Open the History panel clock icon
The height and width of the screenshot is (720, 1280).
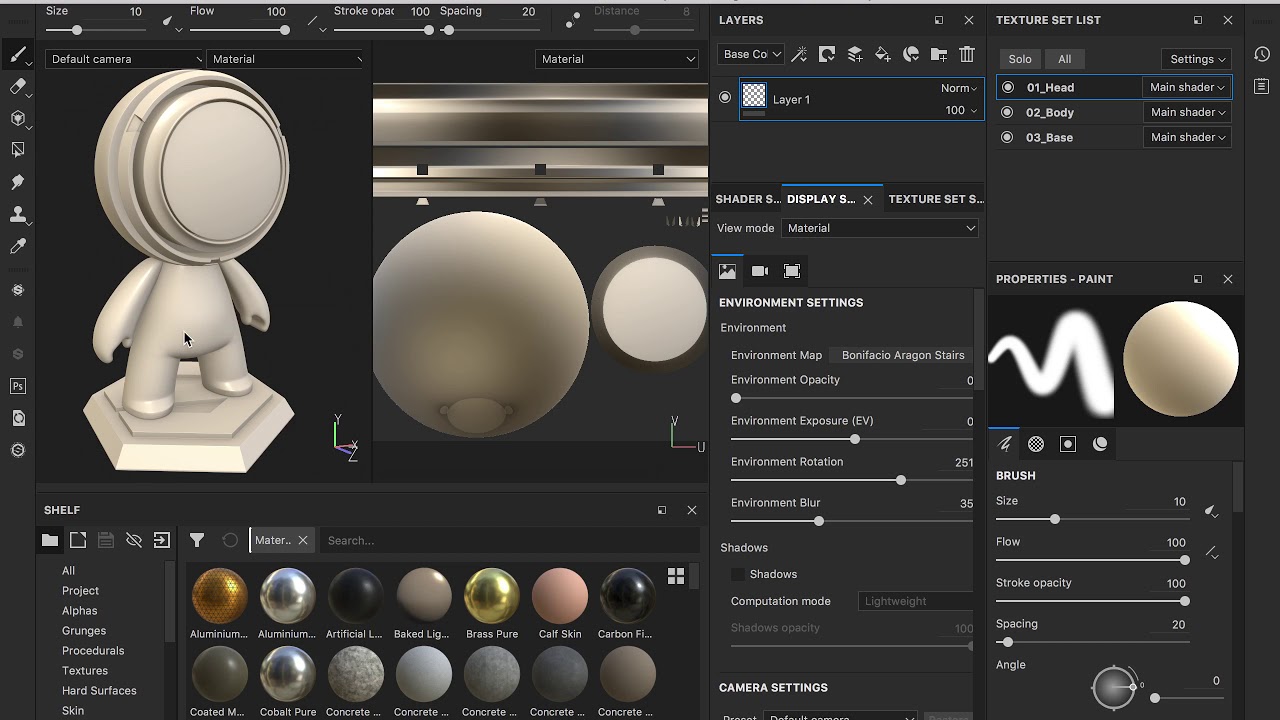tap(1263, 55)
